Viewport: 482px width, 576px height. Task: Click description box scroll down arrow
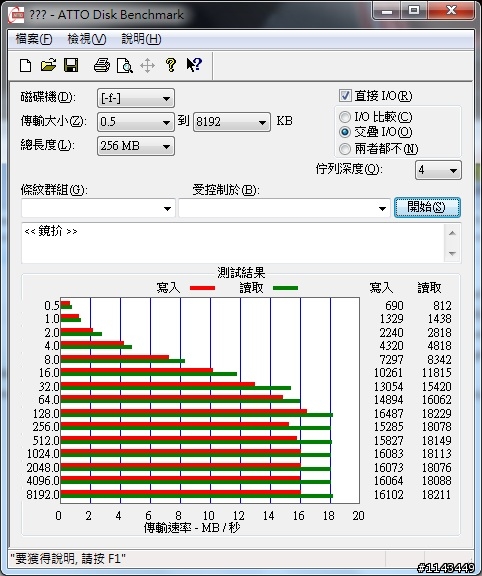(452, 253)
